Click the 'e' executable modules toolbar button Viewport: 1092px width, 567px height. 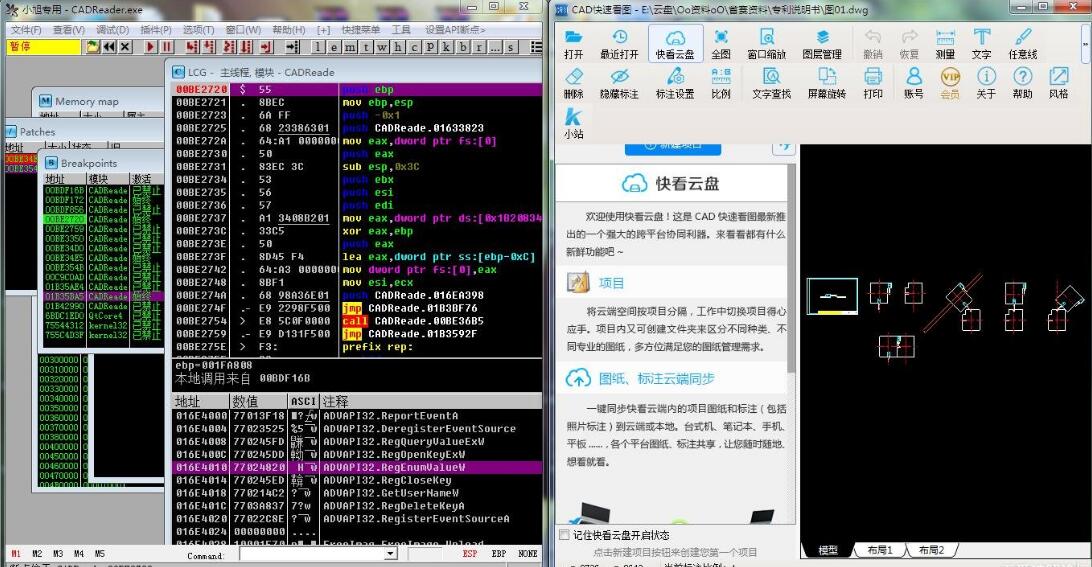click(x=334, y=47)
